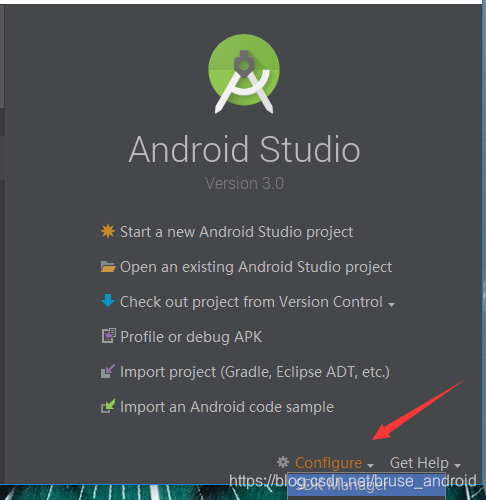Viewport: 486px width, 500px height.
Task: Open the Get Help dropdown
Action: [425, 463]
